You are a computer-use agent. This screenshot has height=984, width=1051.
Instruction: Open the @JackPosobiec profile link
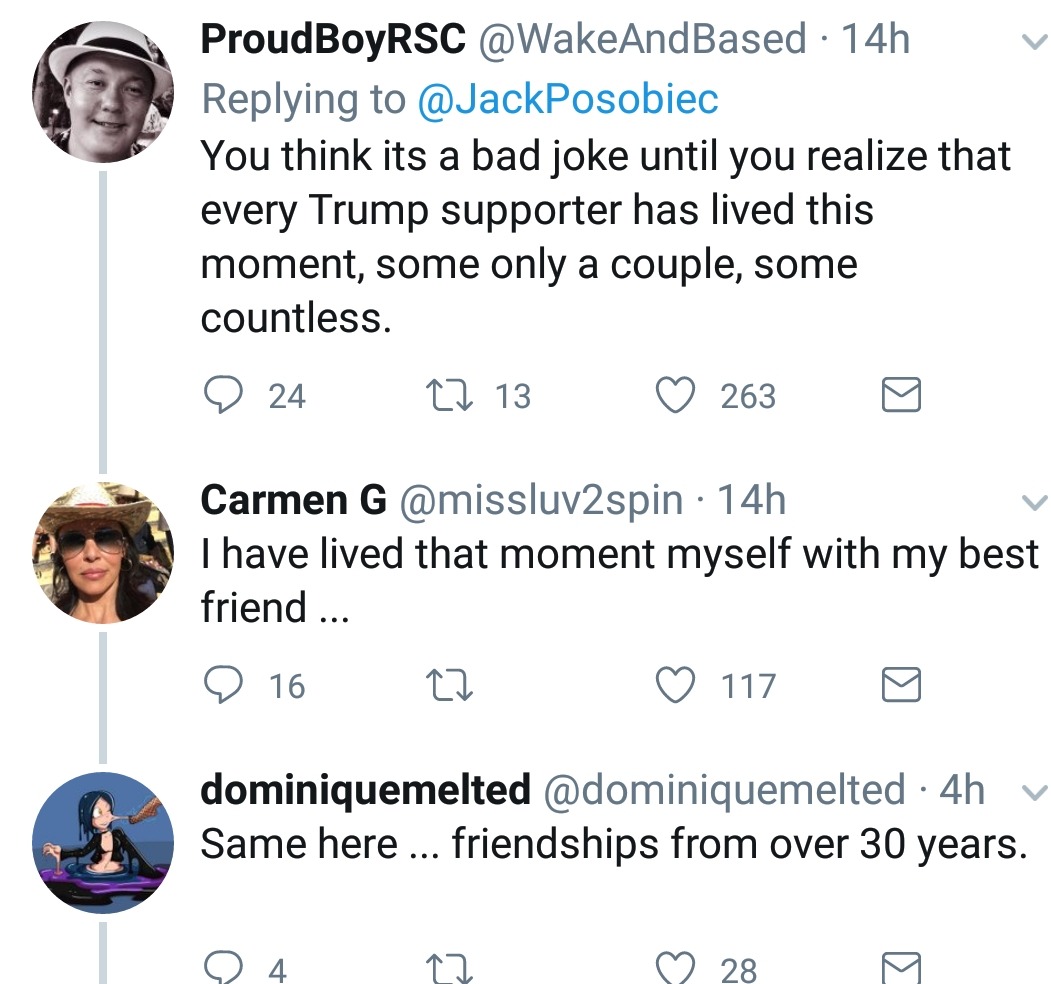[x=566, y=99]
